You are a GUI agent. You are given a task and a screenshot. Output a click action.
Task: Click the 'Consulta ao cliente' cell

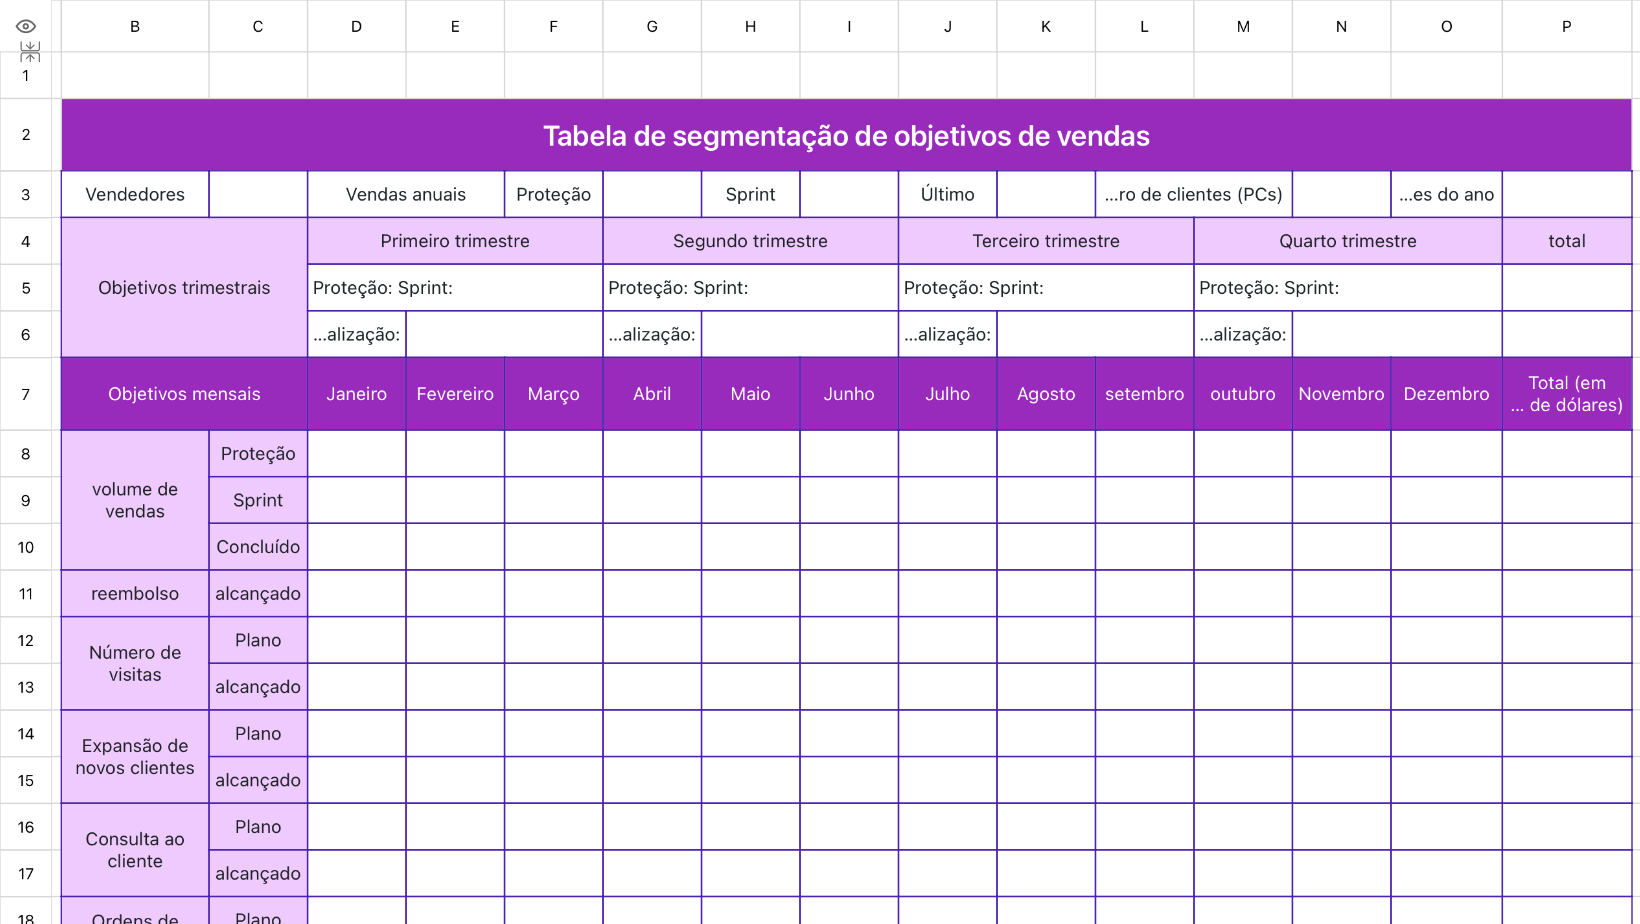click(135, 850)
